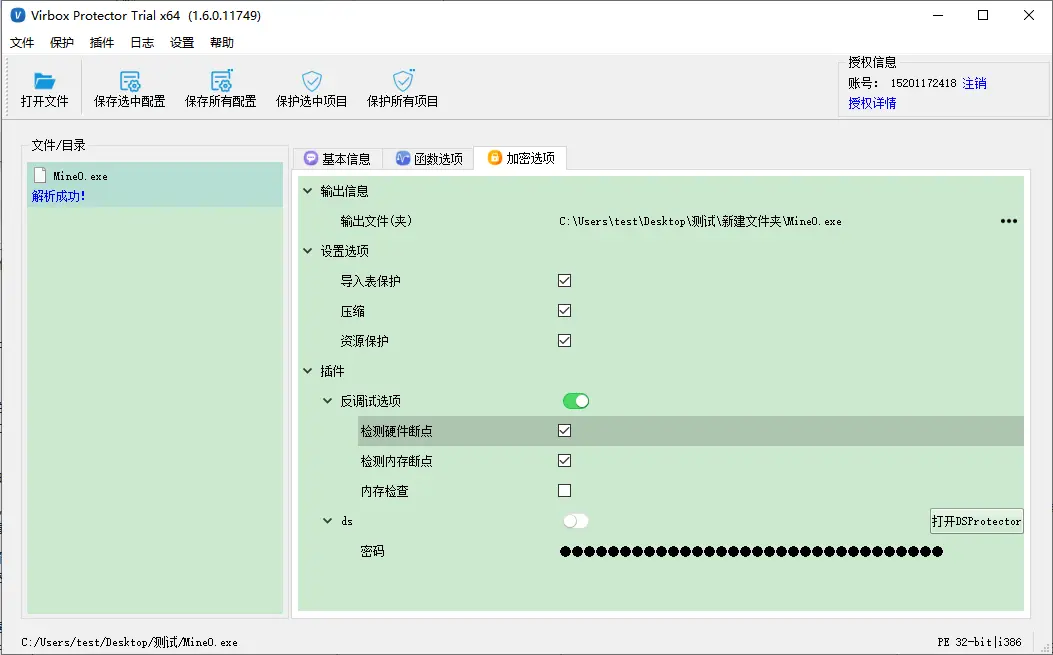Click the output file path field
Viewport: 1053px width, 655px height.
tap(700, 221)
